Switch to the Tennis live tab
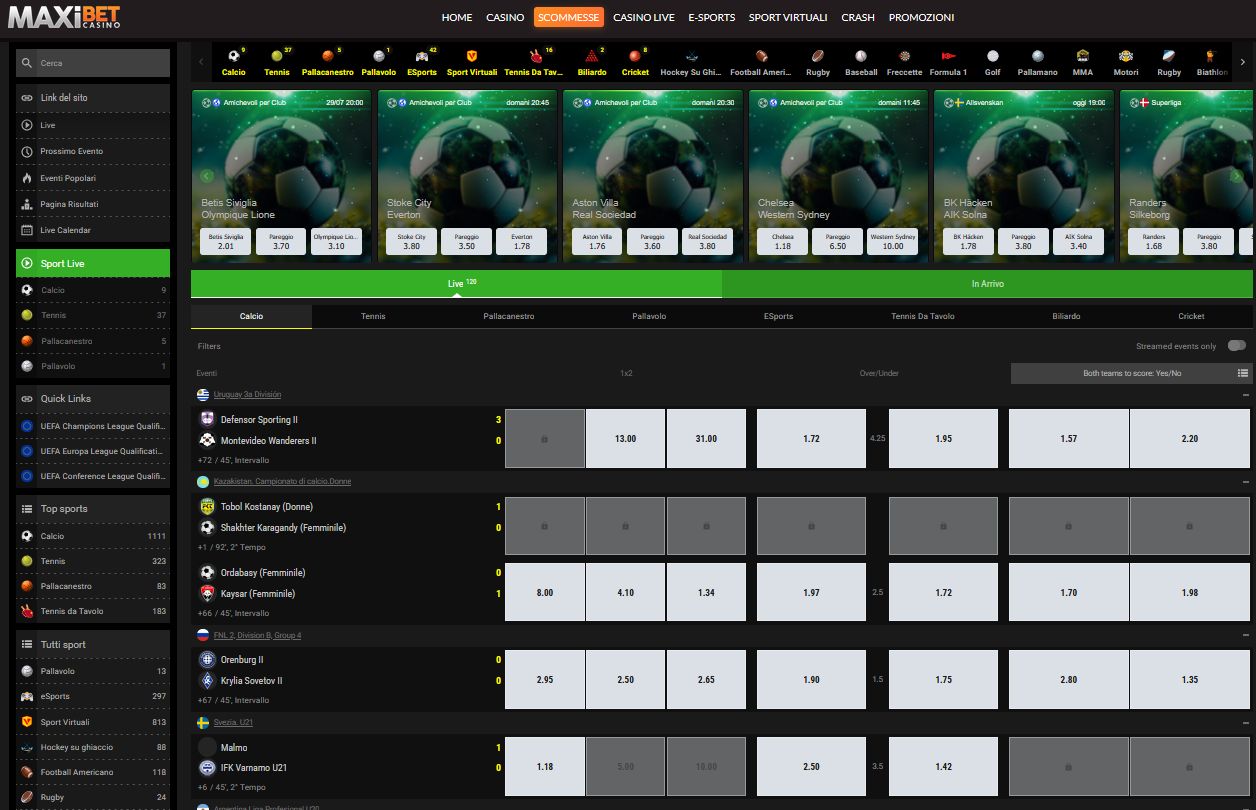This screenshot has width=1256, height=810. pos(373,316)
